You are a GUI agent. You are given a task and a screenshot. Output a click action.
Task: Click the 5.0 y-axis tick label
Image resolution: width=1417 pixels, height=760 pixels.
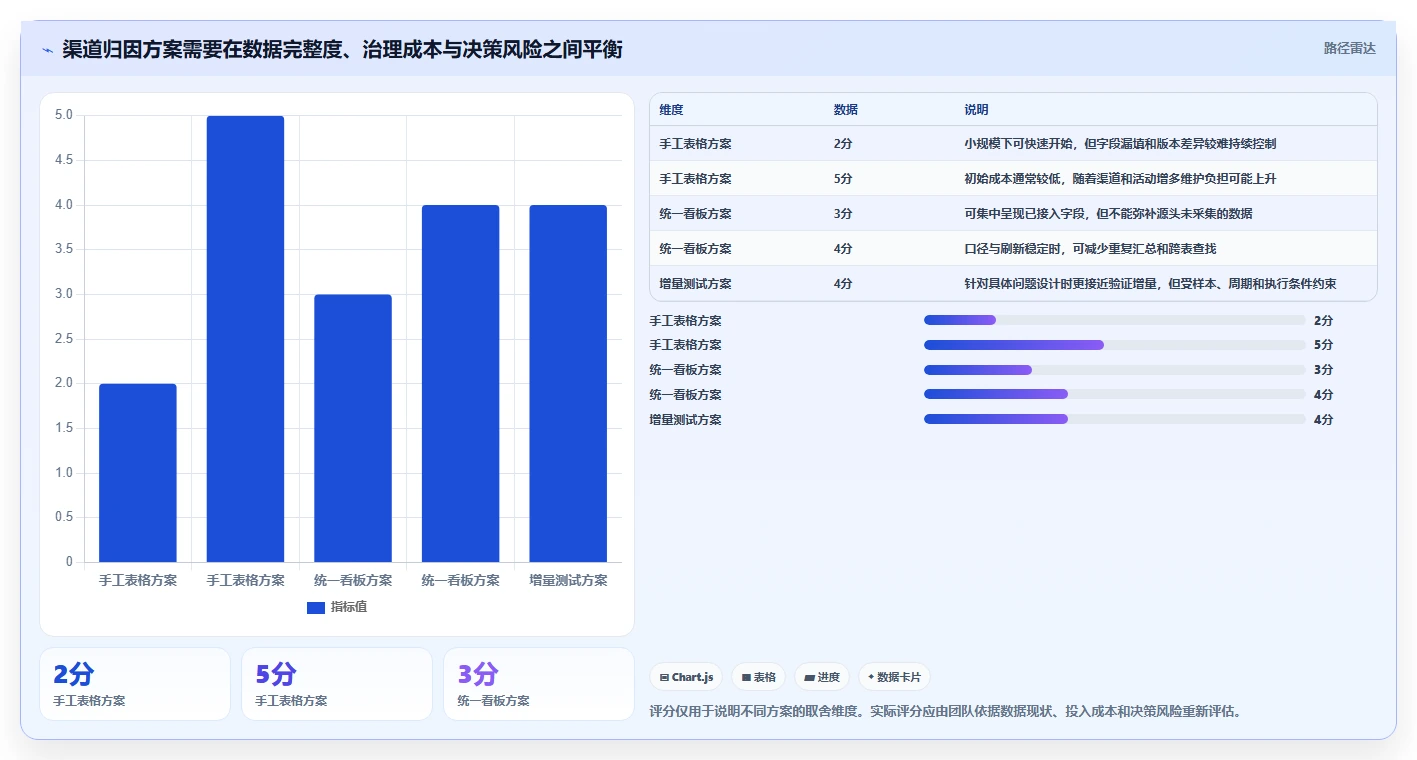coord(63,115)
